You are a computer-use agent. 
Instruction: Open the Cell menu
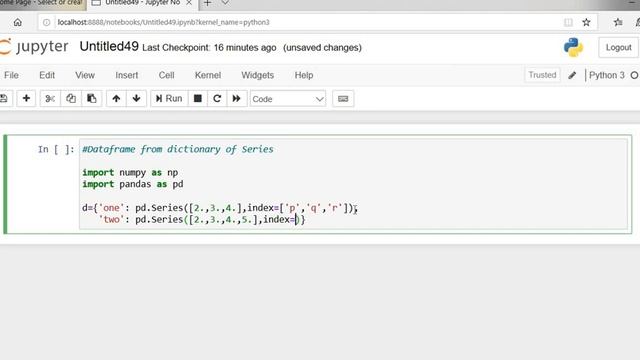(167, 75)
